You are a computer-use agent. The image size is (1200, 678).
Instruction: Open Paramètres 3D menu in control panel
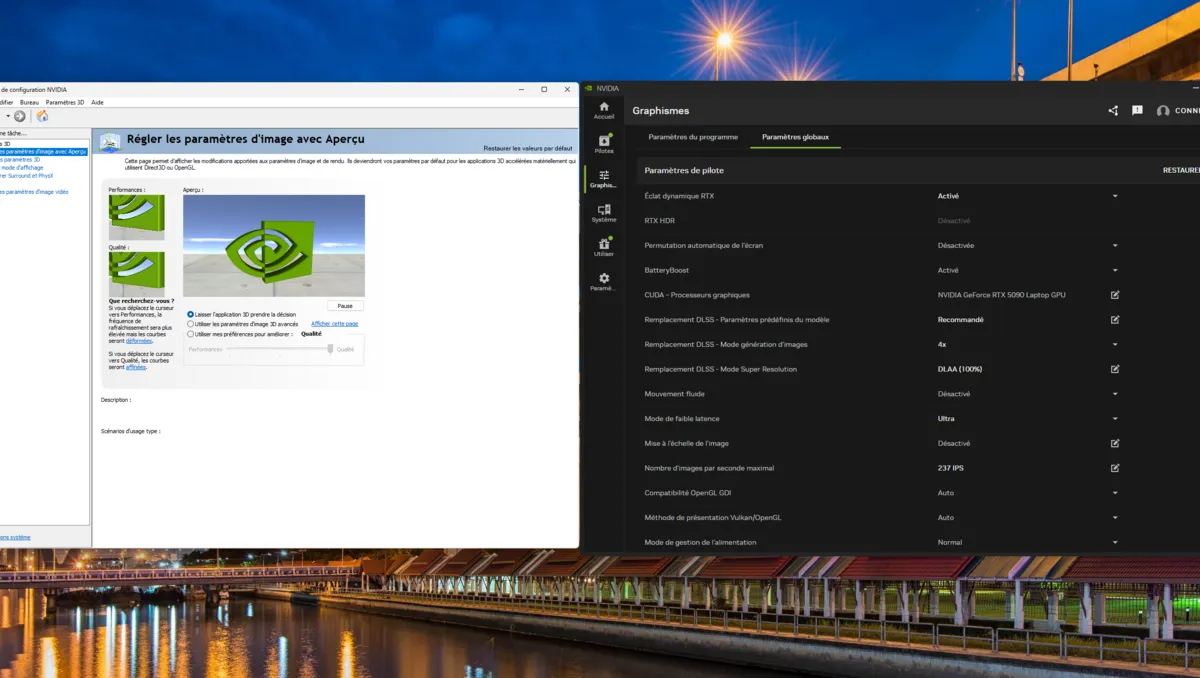[x=65, y=102]
